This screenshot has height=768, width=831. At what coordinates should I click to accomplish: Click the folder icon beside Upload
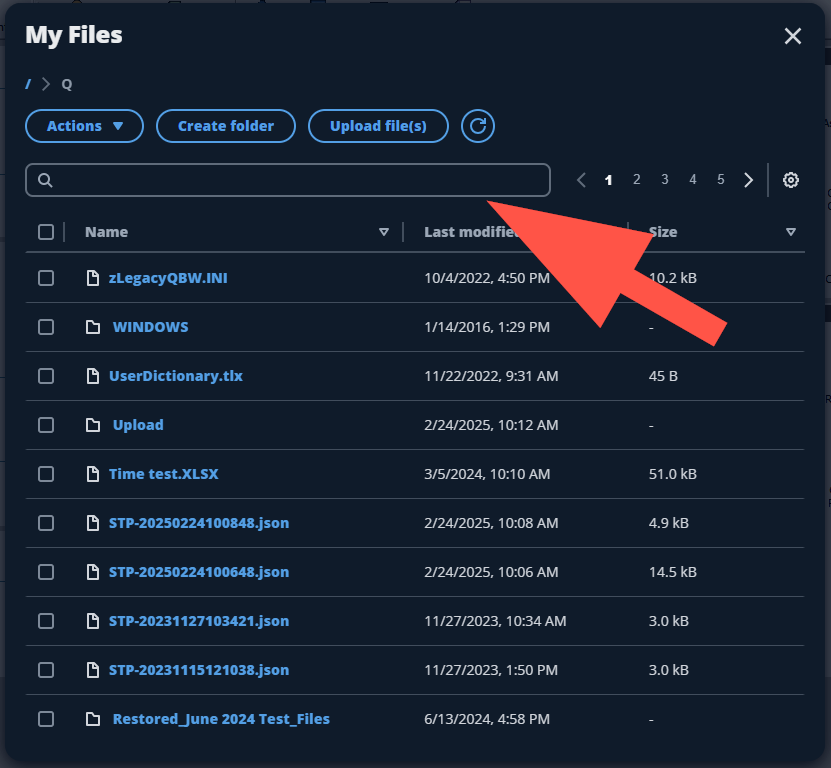(x=93, y=425)
